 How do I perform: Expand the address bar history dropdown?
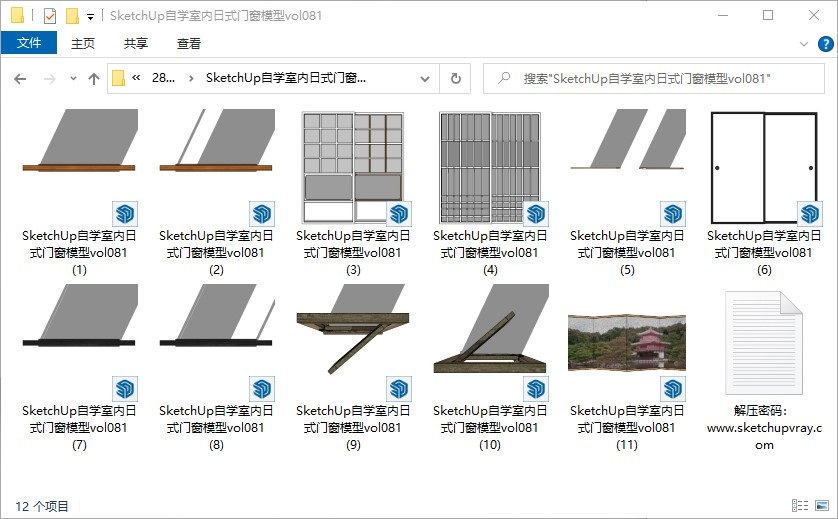425,79
